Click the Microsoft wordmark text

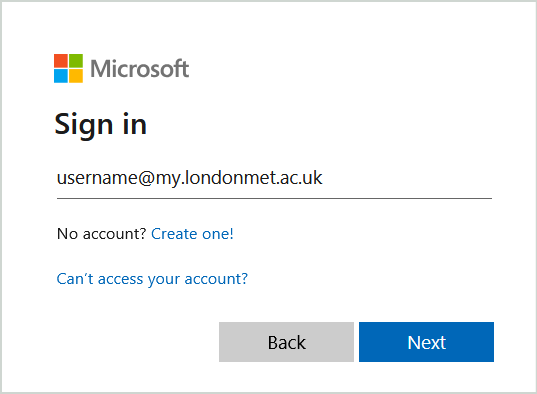[140, 69]
